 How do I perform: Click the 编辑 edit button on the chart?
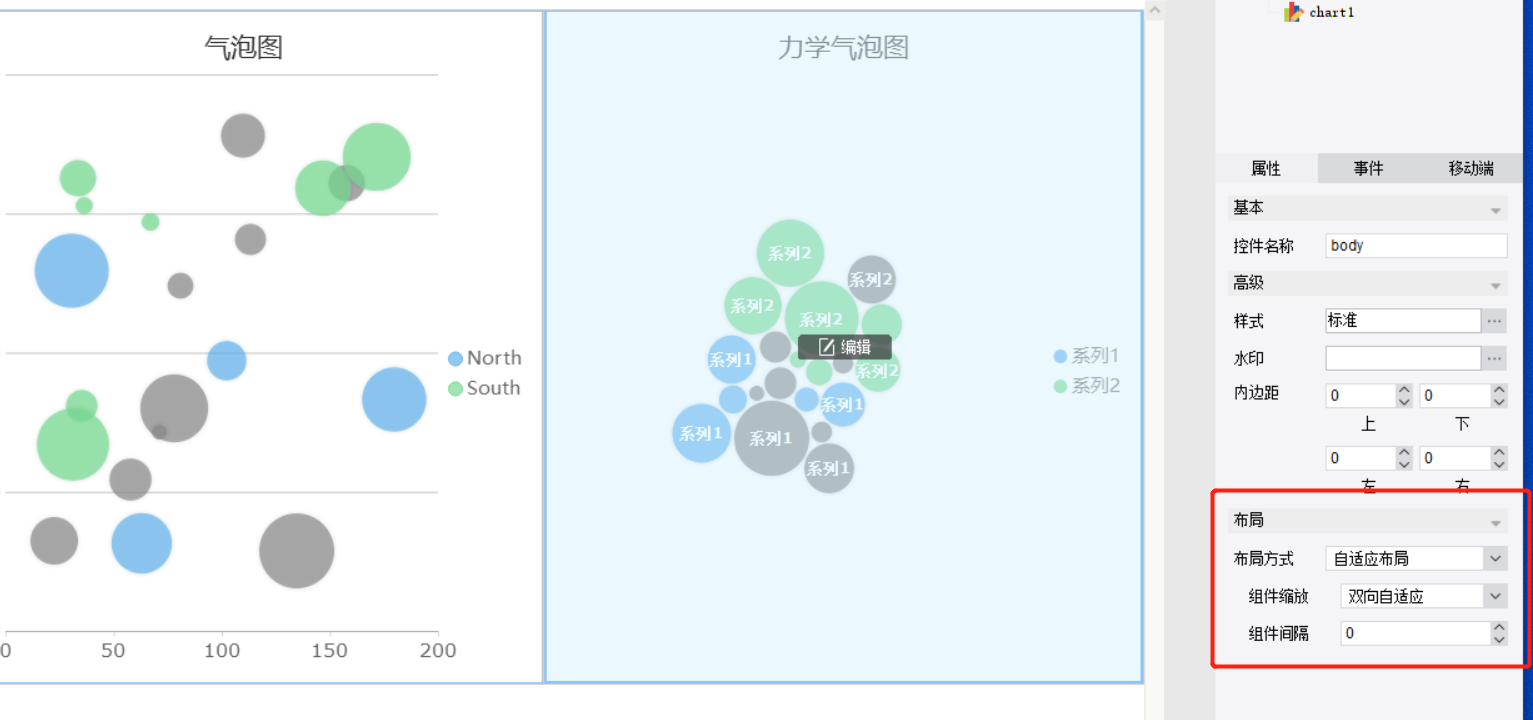point(845,347)
